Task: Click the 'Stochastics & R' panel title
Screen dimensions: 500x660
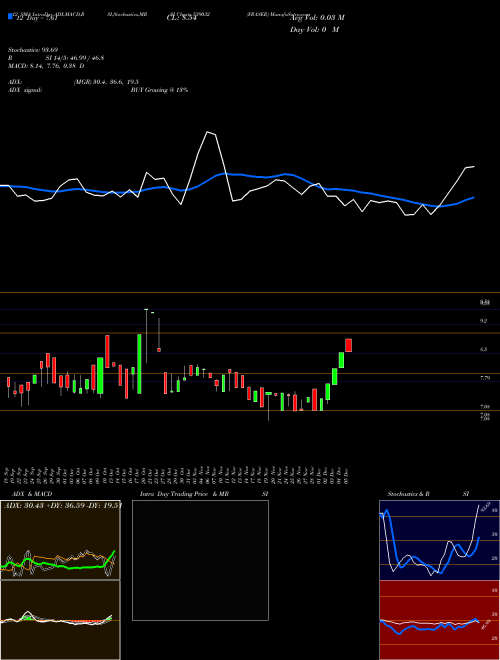Action: (x=408, y=494)
